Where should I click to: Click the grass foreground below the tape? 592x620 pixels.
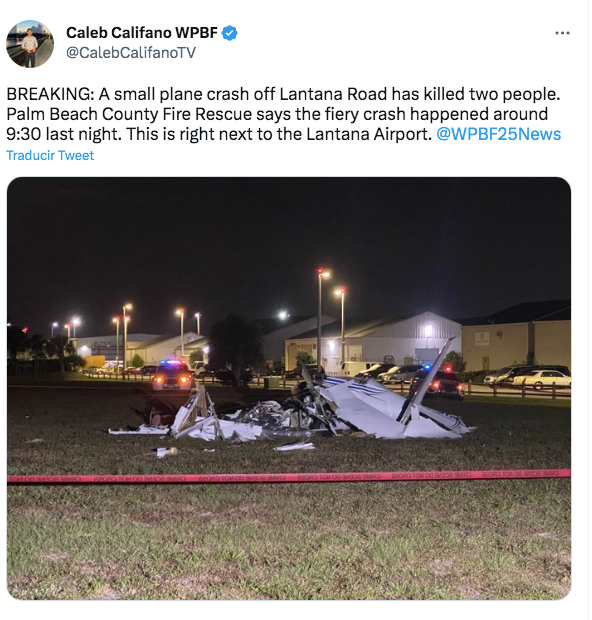click(x=289, y=542)
